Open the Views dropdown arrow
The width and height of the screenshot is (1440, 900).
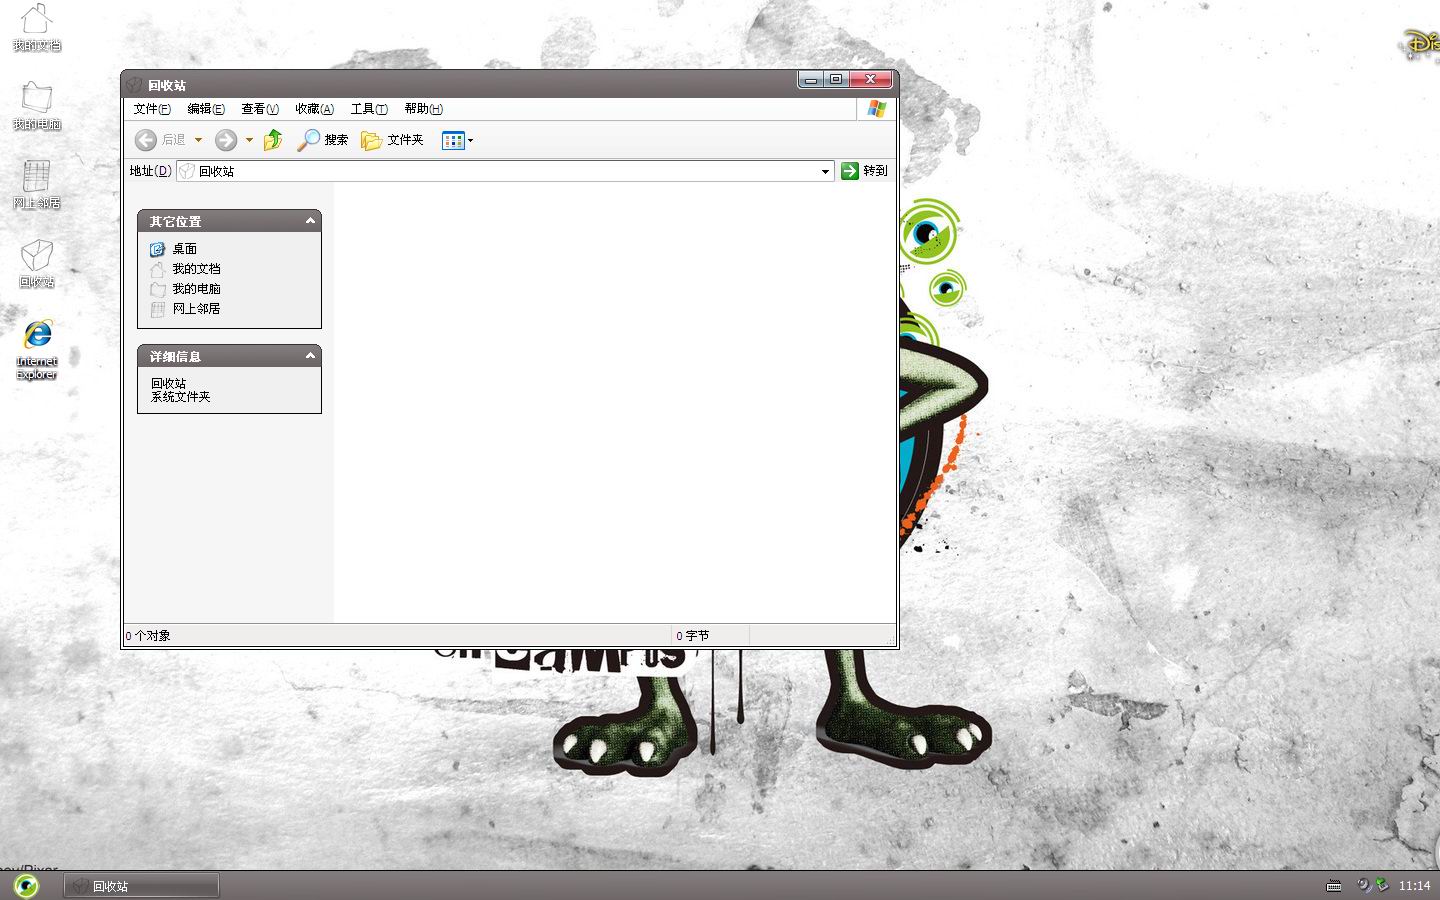click(x=471, y=140)
